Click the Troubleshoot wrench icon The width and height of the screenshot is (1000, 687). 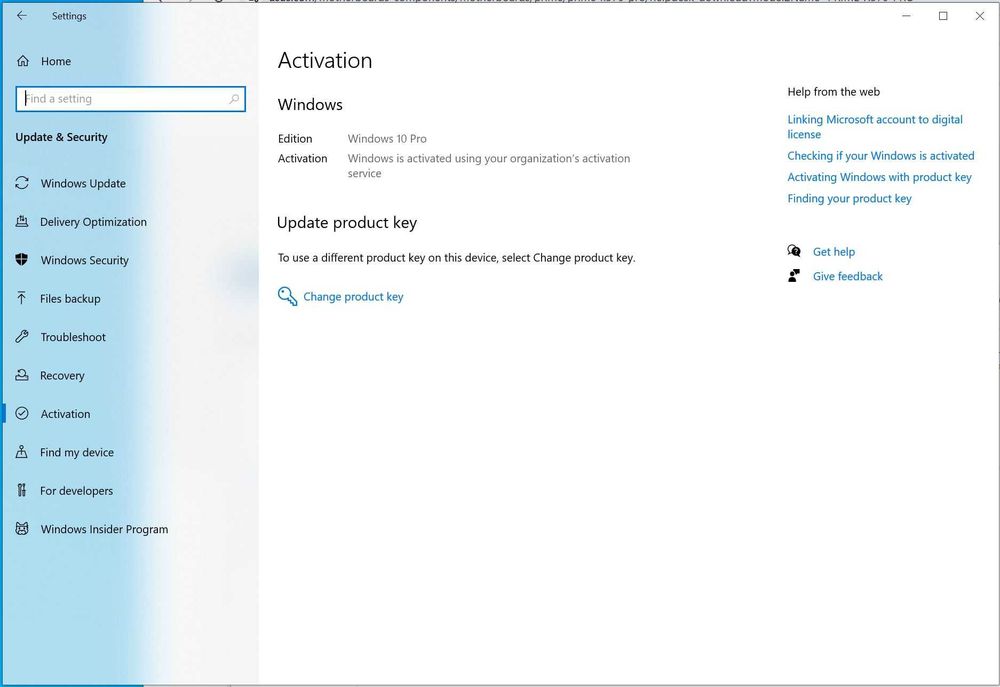tap(22, 336)
